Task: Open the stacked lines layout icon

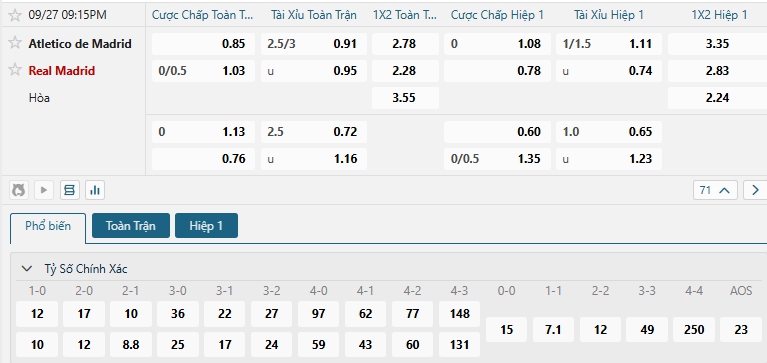Action: pos(69,190)
